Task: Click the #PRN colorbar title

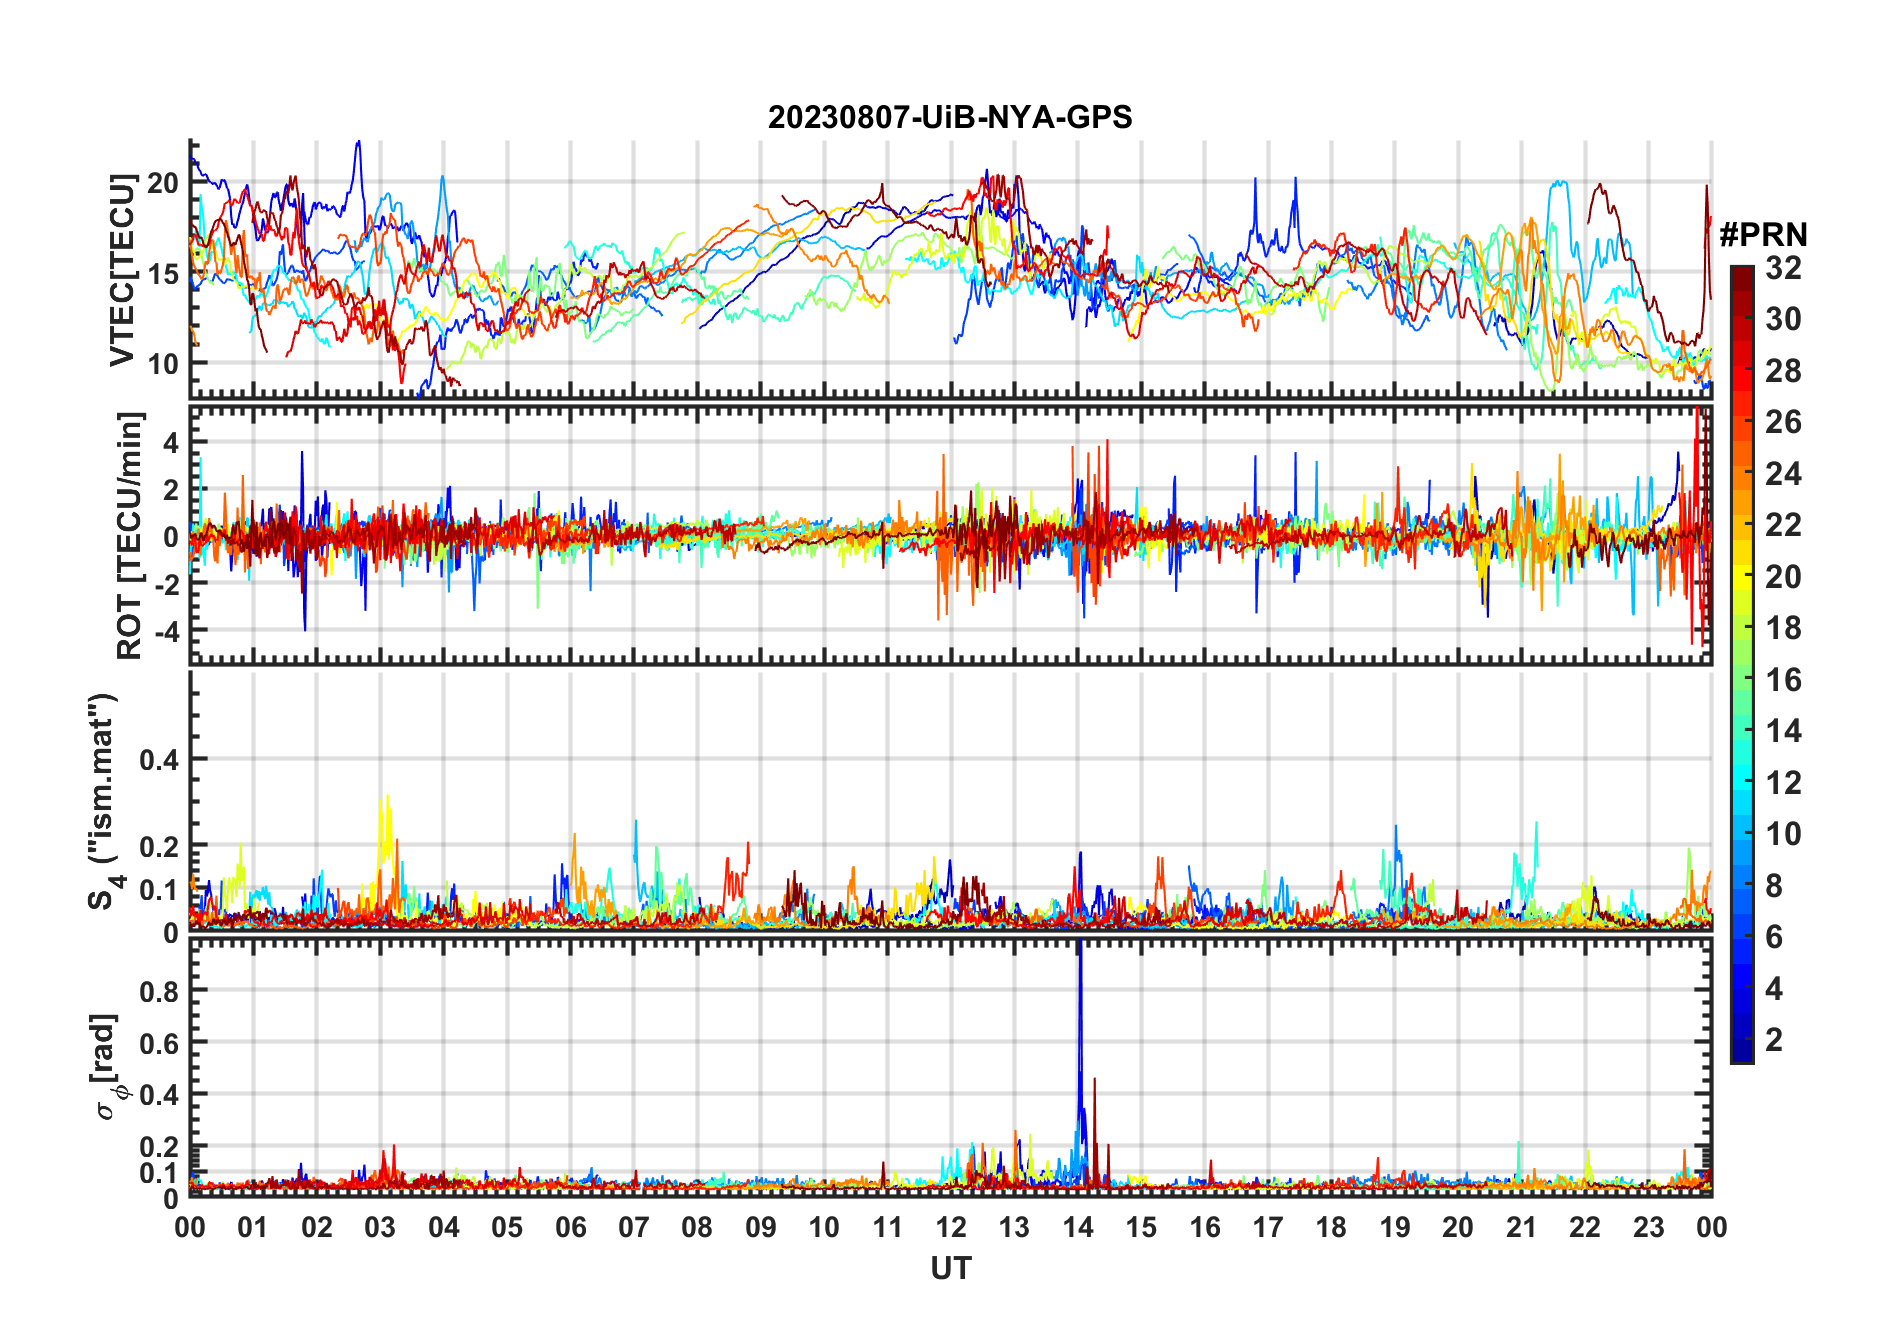Action: point(1763,235)
